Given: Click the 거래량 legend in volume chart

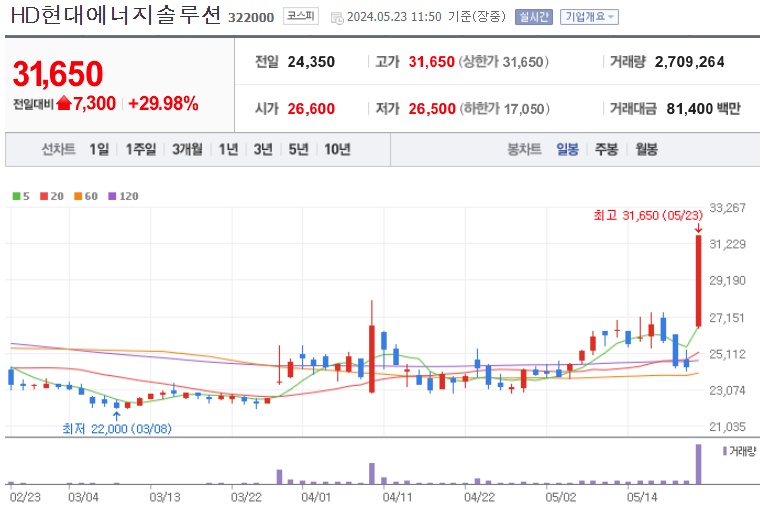Looking at the screenshot, I should [739, 451].
